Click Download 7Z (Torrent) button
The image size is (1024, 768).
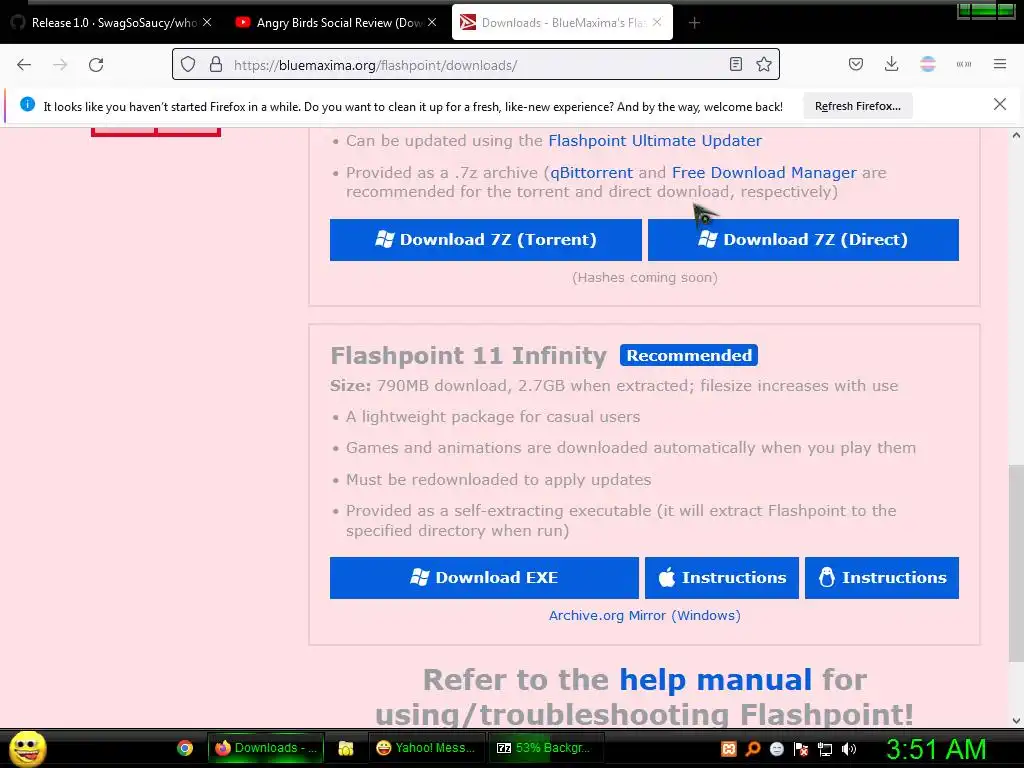[x=485, y=240]
